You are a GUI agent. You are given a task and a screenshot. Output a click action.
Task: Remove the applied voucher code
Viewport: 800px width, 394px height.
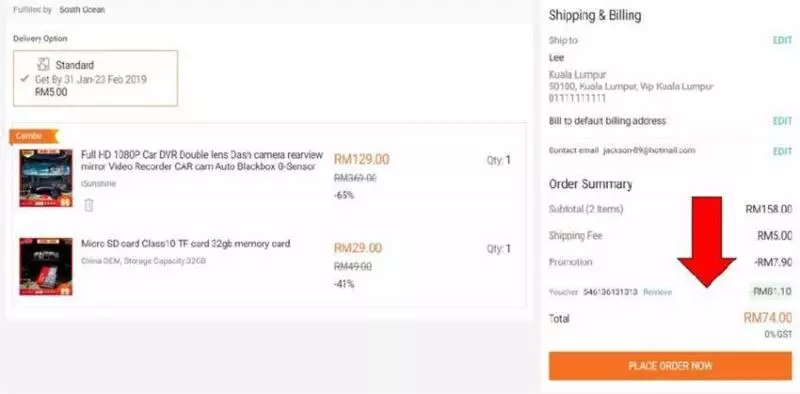[657, 292]
